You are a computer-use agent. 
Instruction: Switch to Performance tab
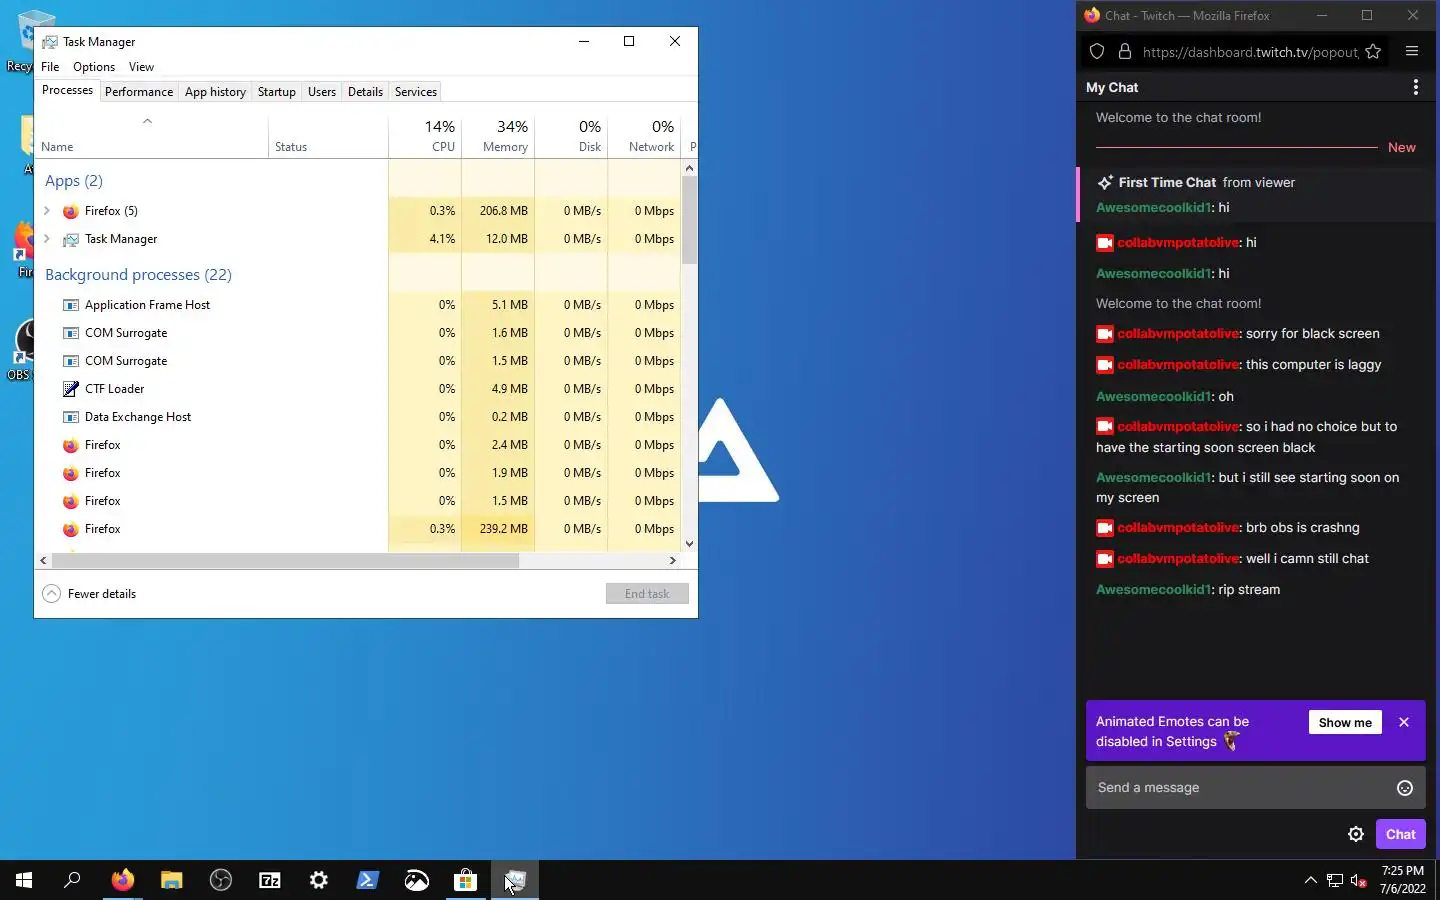click(139, 92)
